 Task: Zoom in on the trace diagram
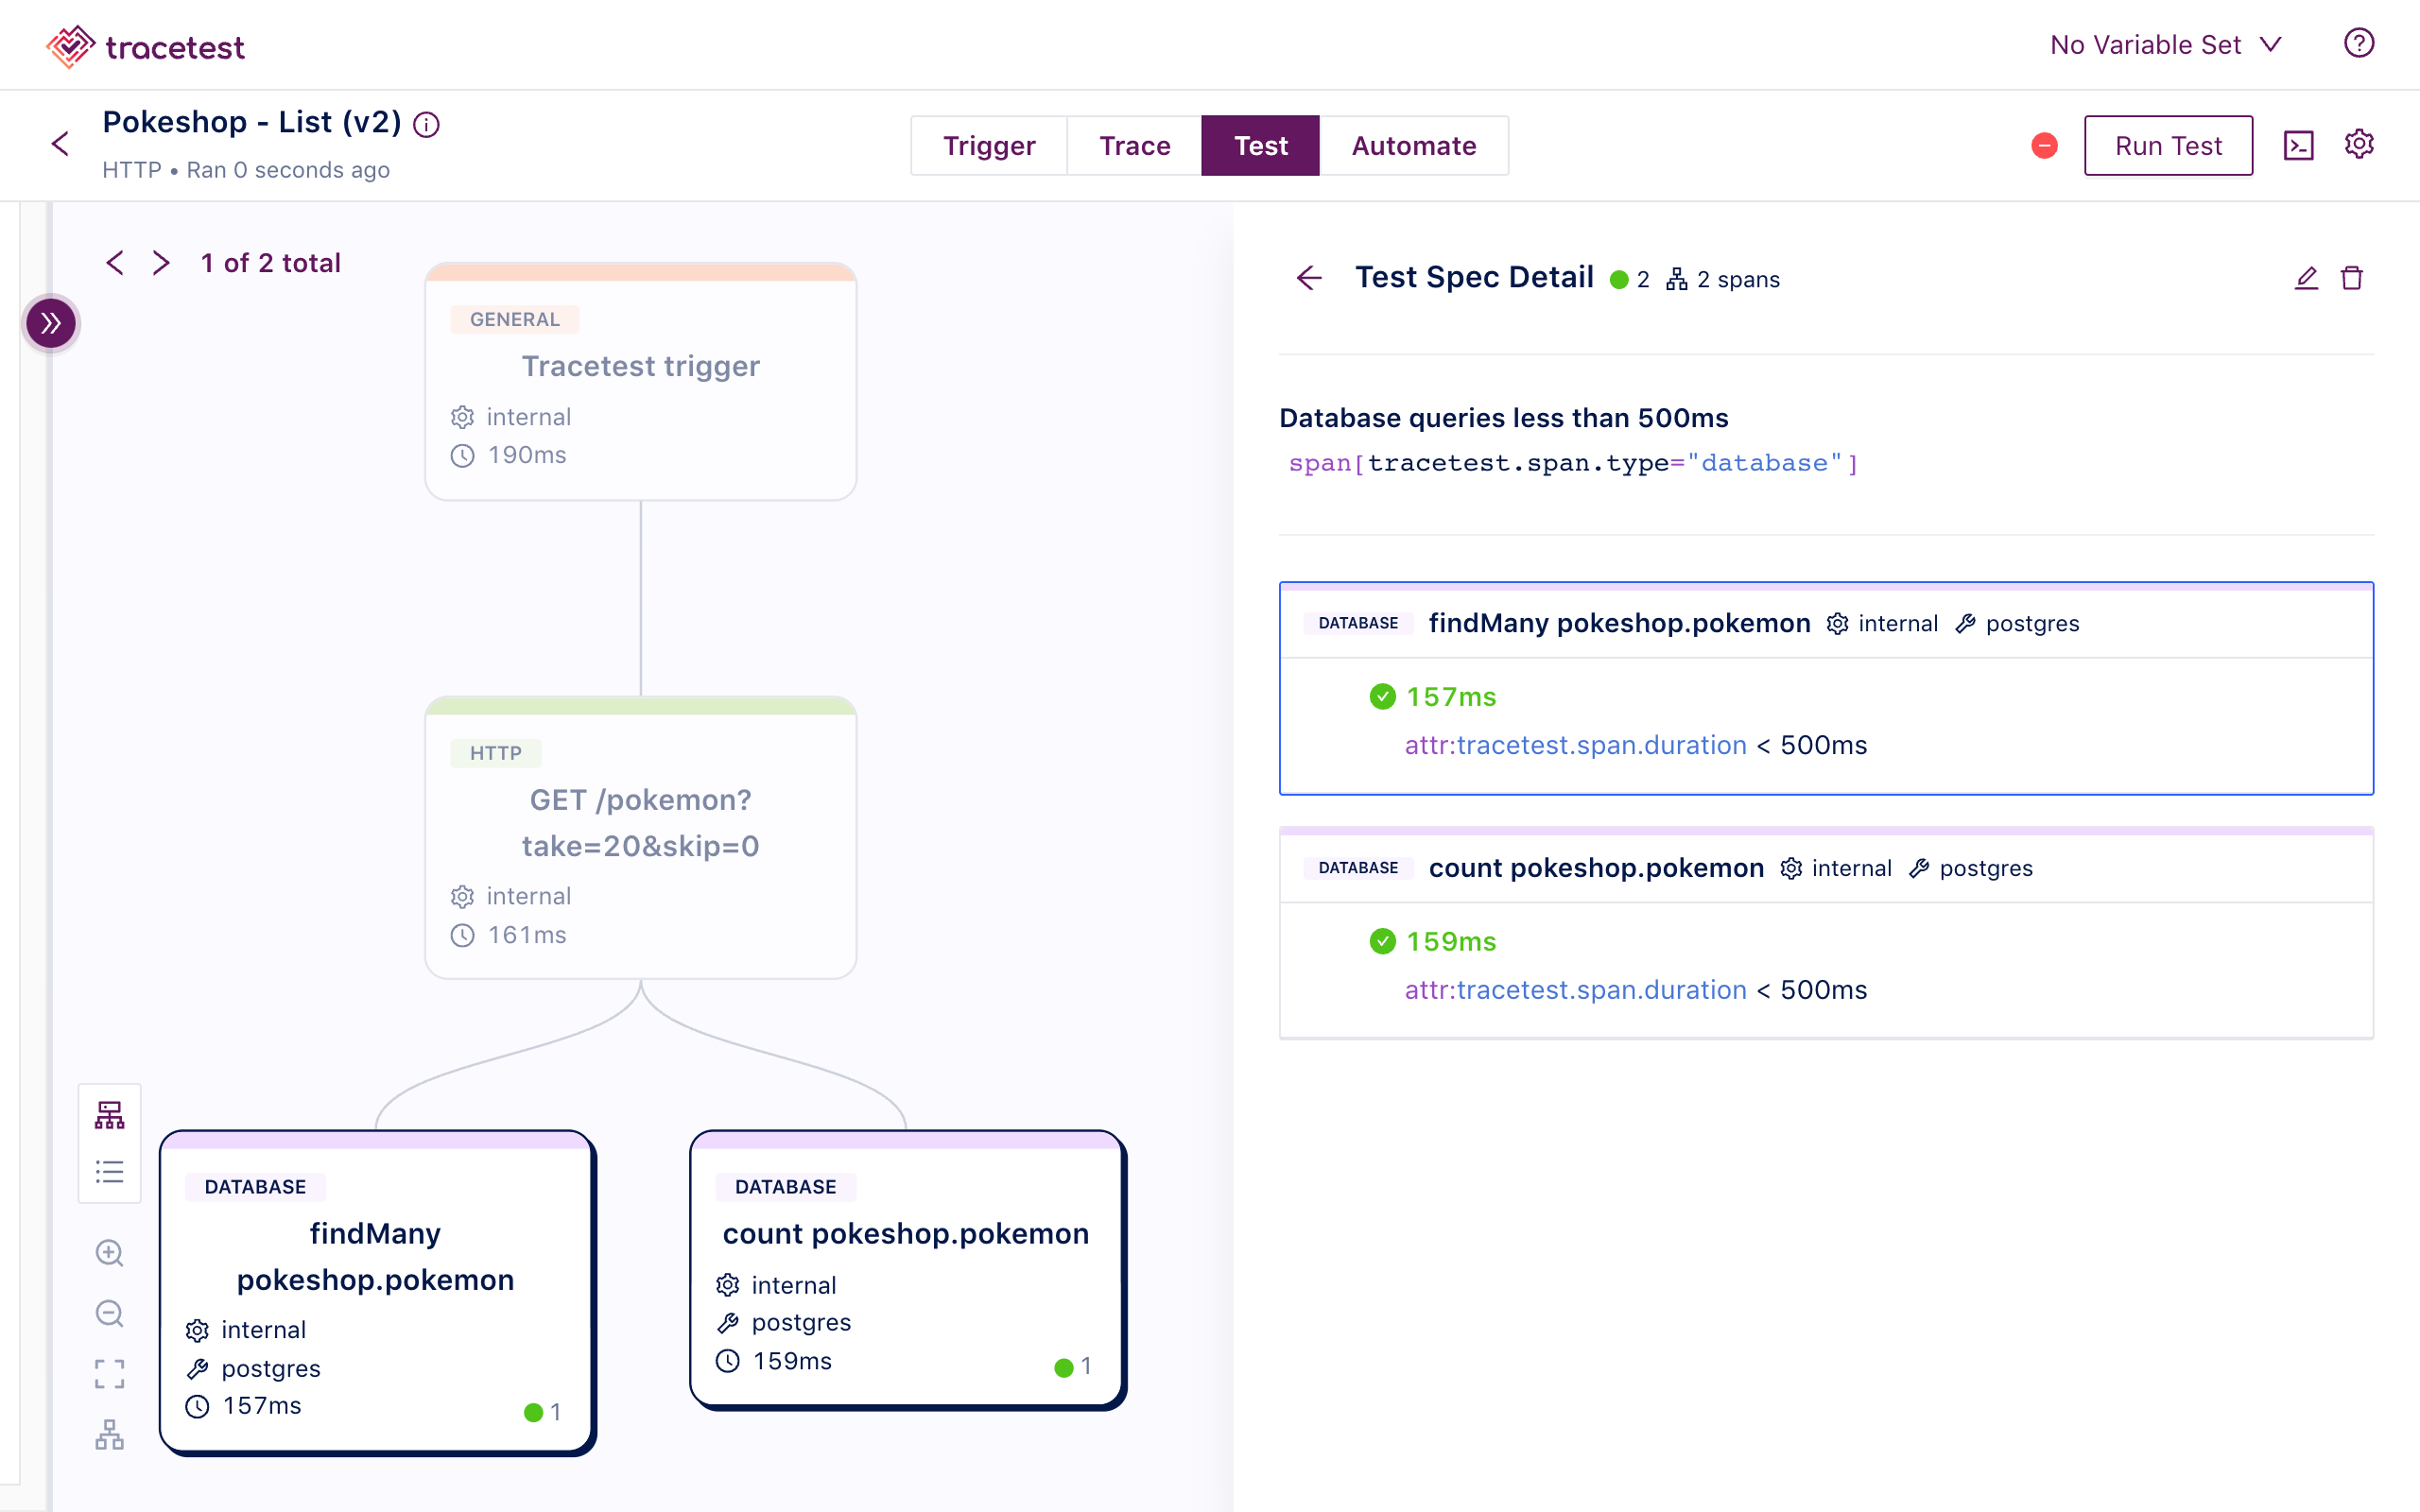109,1253
